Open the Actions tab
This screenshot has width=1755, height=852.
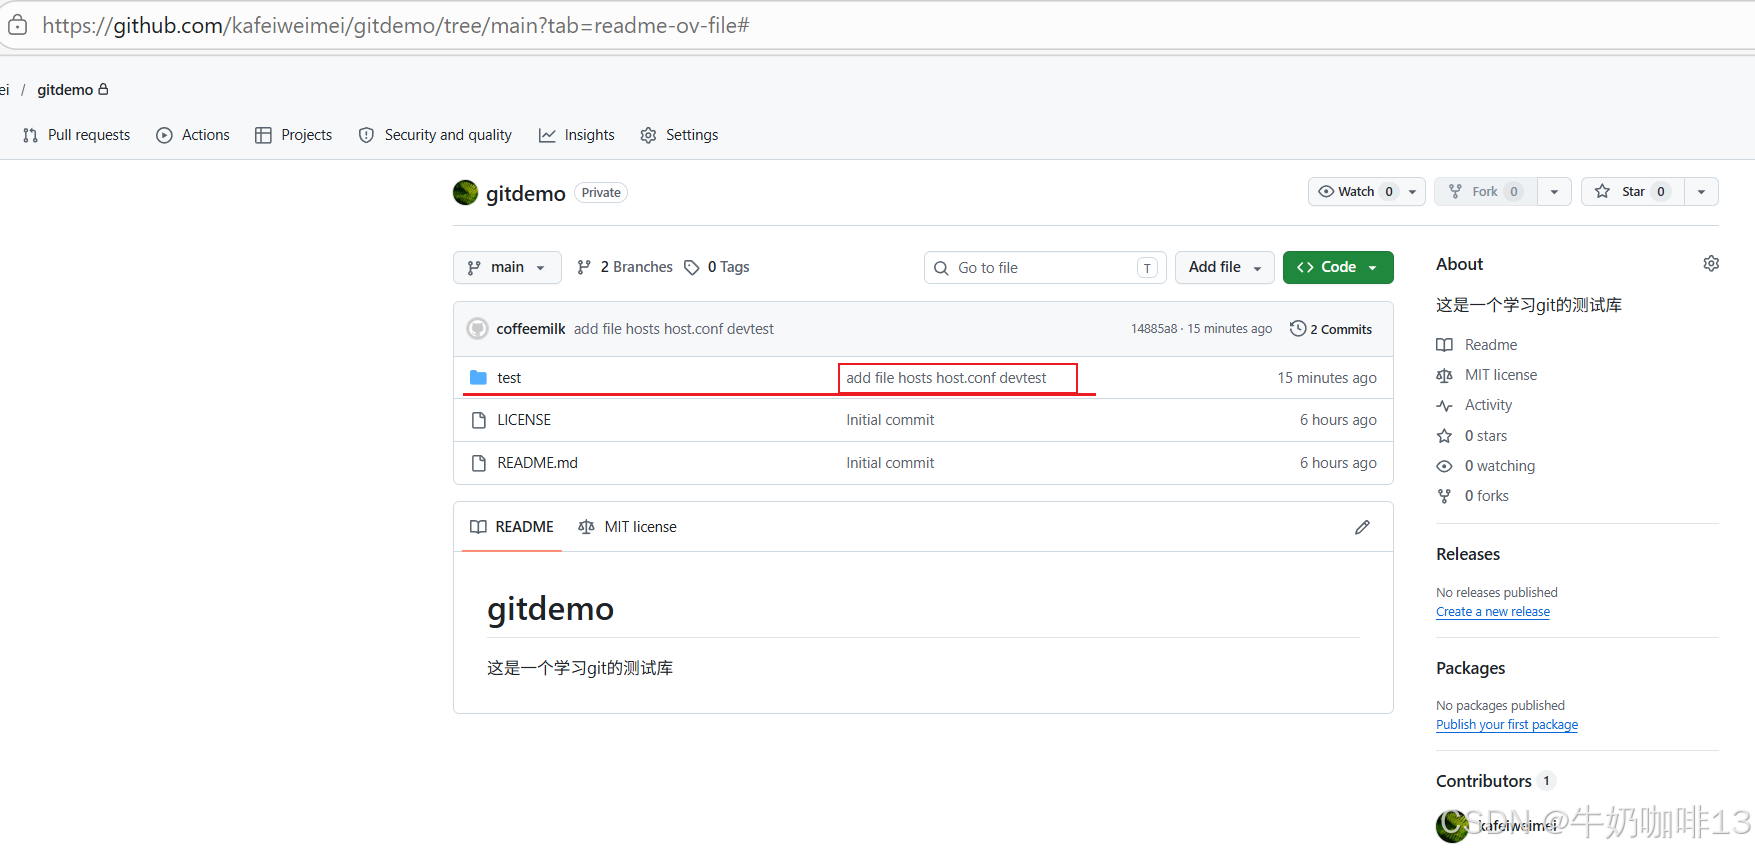pos(193,135)
